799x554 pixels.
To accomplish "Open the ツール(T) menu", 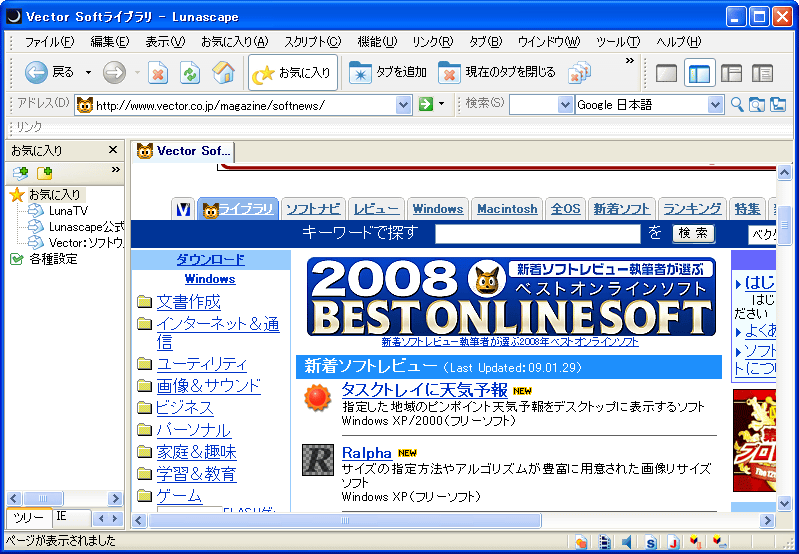I will 618,42.
